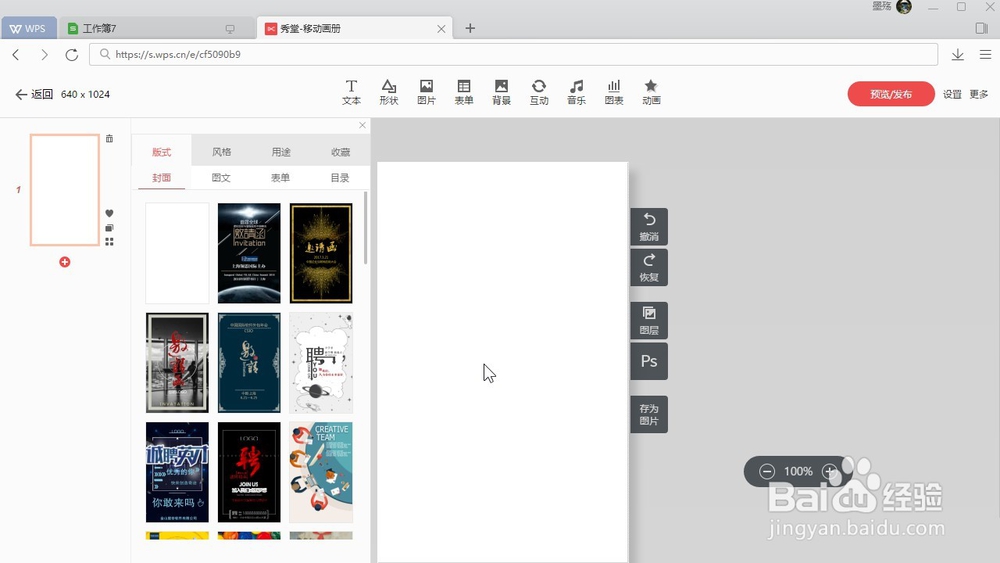Screen dimensions: 1000x563
Task: Zoom out with the minus icon
Action: [x=767, y=471]
